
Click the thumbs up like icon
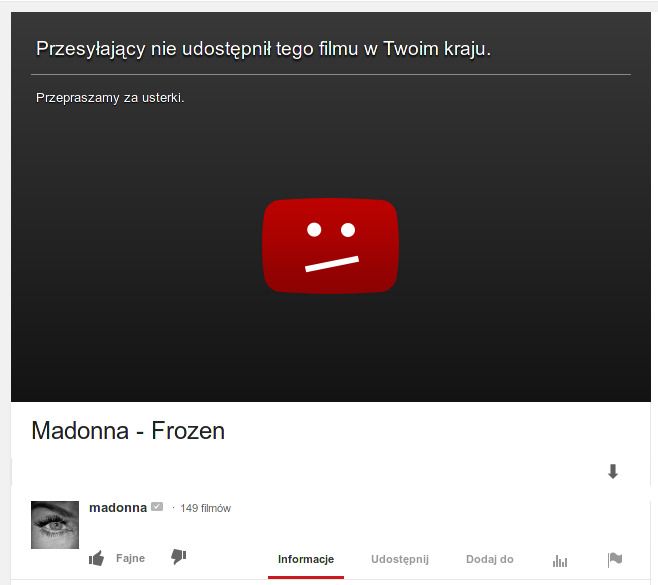tap(97, 558)
